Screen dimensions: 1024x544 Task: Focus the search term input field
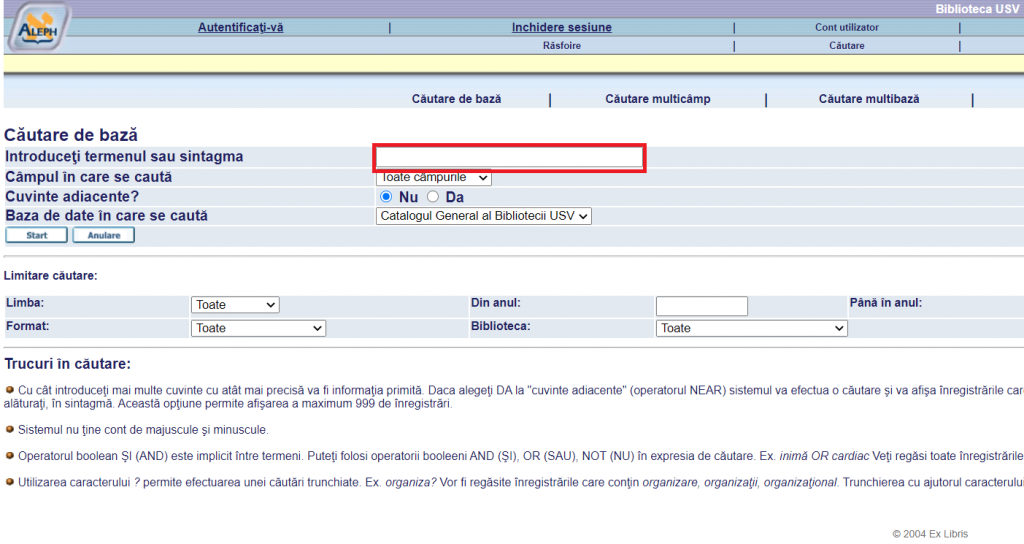click(x=509, y=158)
